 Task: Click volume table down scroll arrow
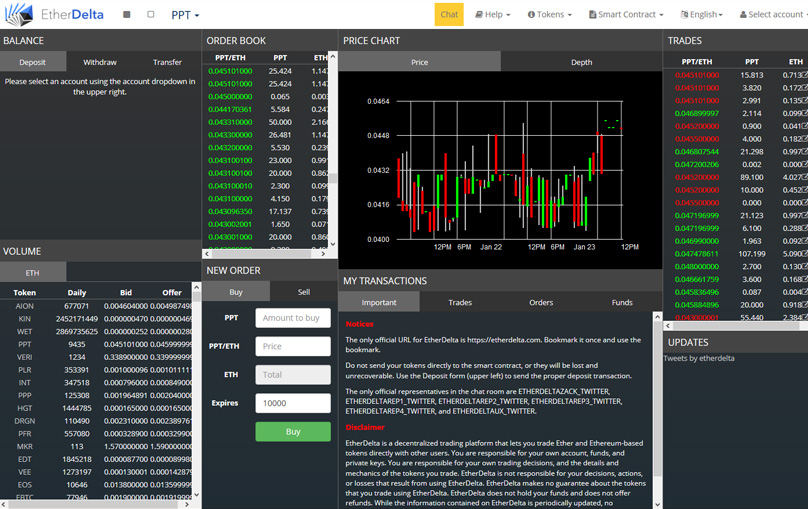(196, 494)
